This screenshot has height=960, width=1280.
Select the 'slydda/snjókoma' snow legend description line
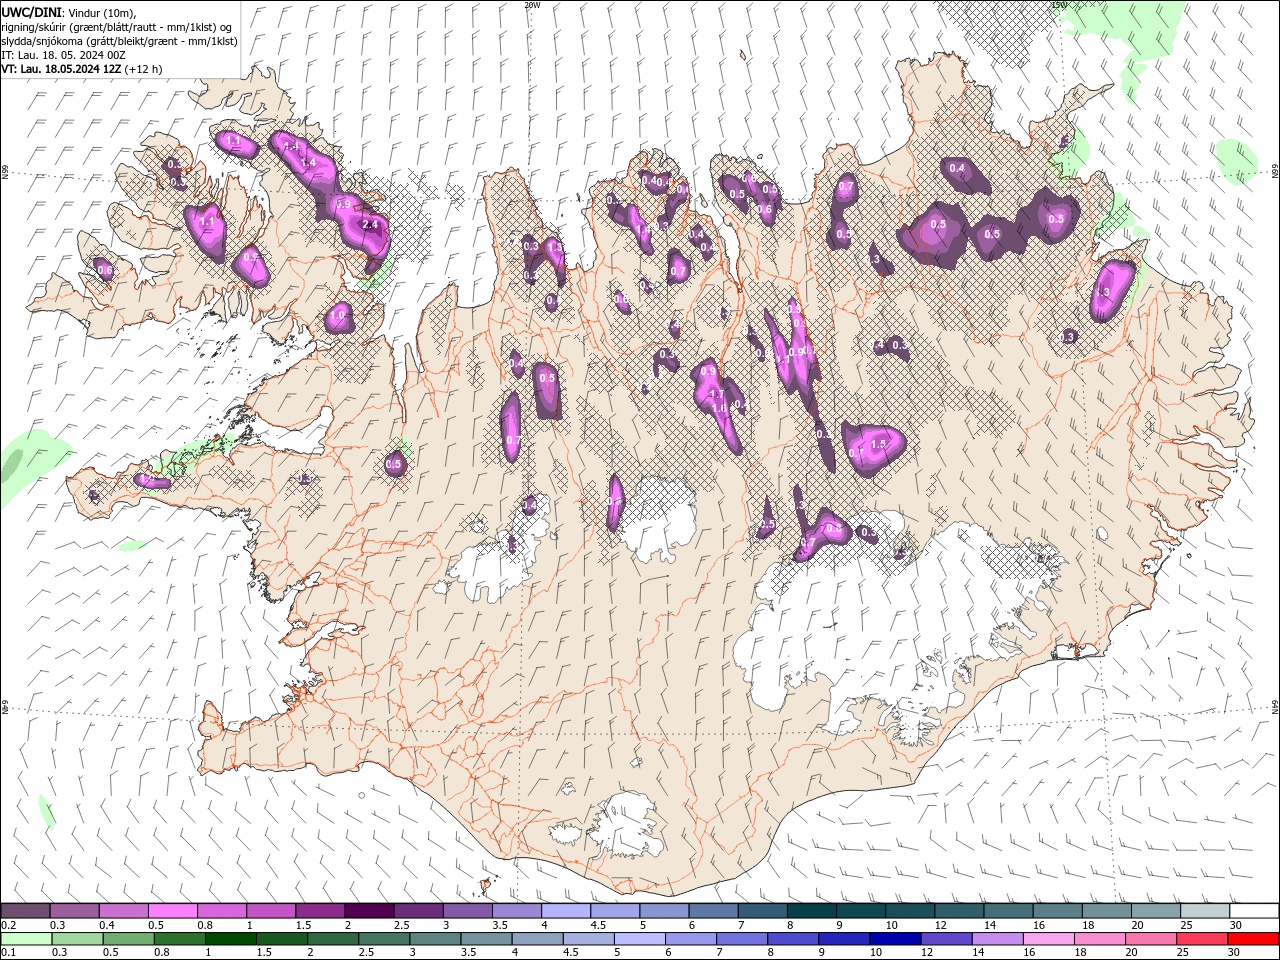coord(120,41)
